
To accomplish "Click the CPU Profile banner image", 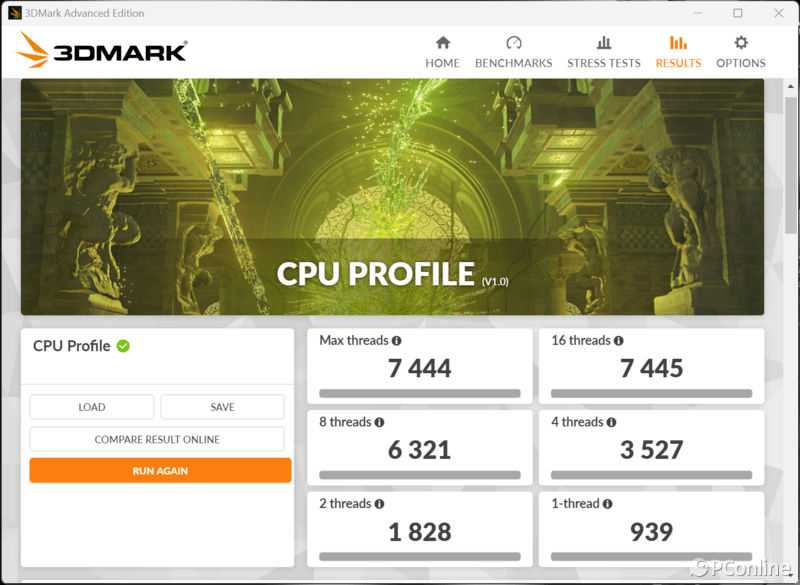I will [x=392, y=196].
